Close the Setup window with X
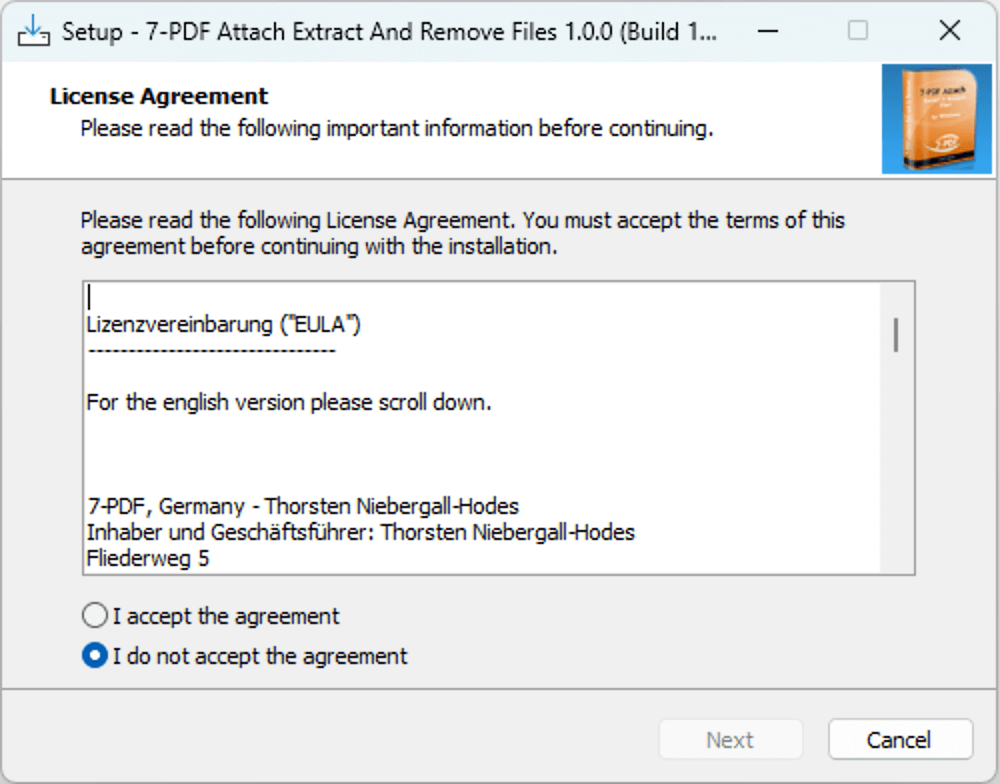 950,31
